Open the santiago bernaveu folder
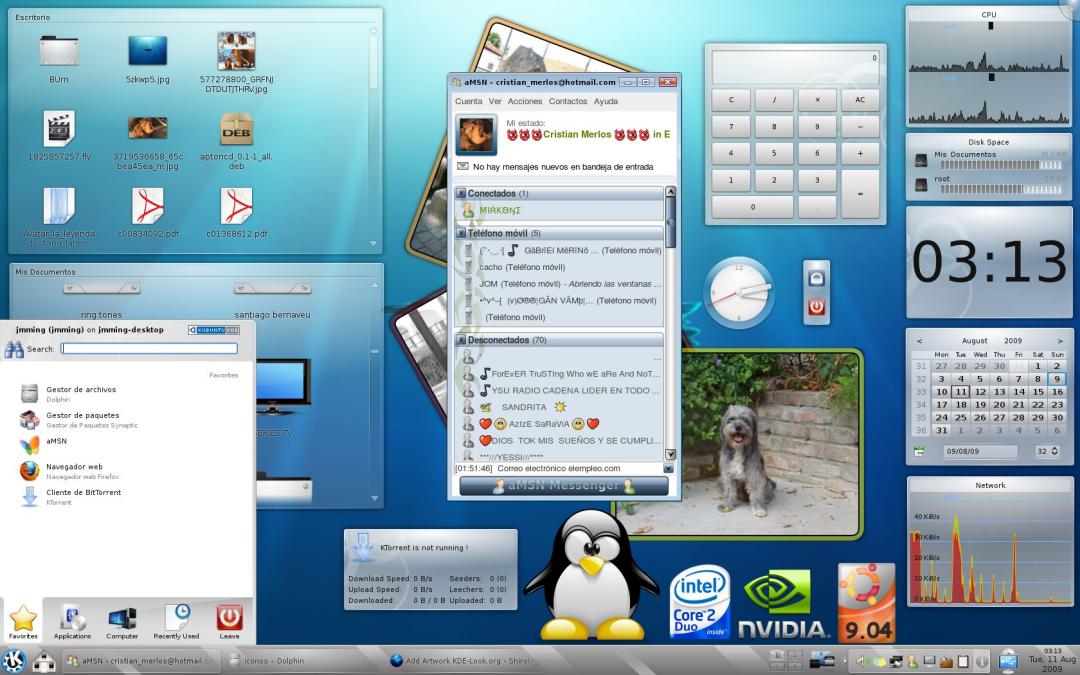Screen dimensions: 1080x675 pyautogui.click(x=272, y=299)
